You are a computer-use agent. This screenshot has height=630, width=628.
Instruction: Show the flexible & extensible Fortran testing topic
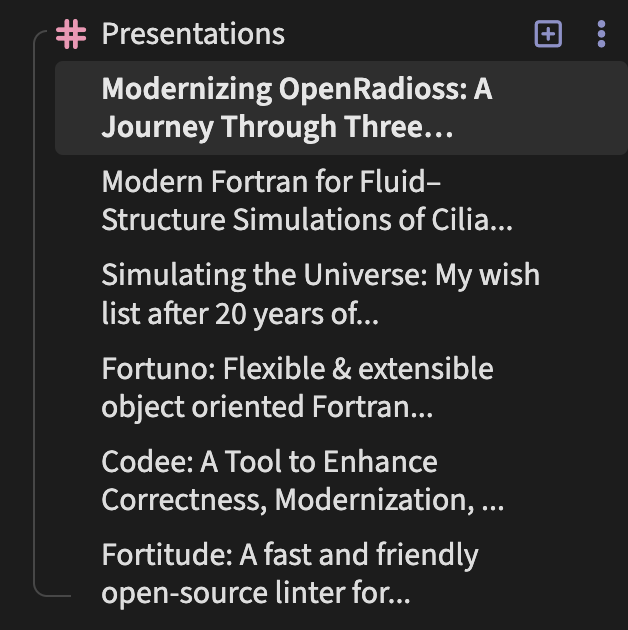tap(297, 388)
